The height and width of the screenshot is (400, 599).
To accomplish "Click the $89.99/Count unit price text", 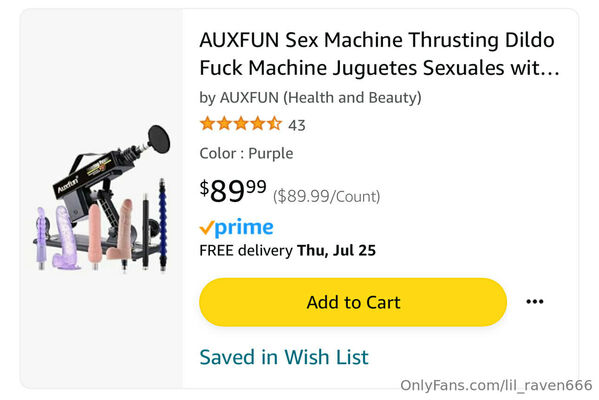I will pyautogui.click(x=326, y=196).
